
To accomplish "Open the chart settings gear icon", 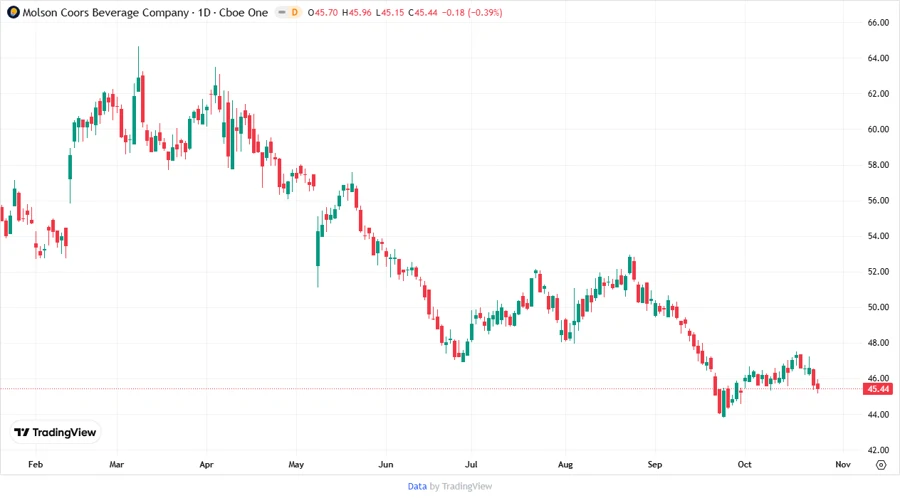I will tap(881, 465).
